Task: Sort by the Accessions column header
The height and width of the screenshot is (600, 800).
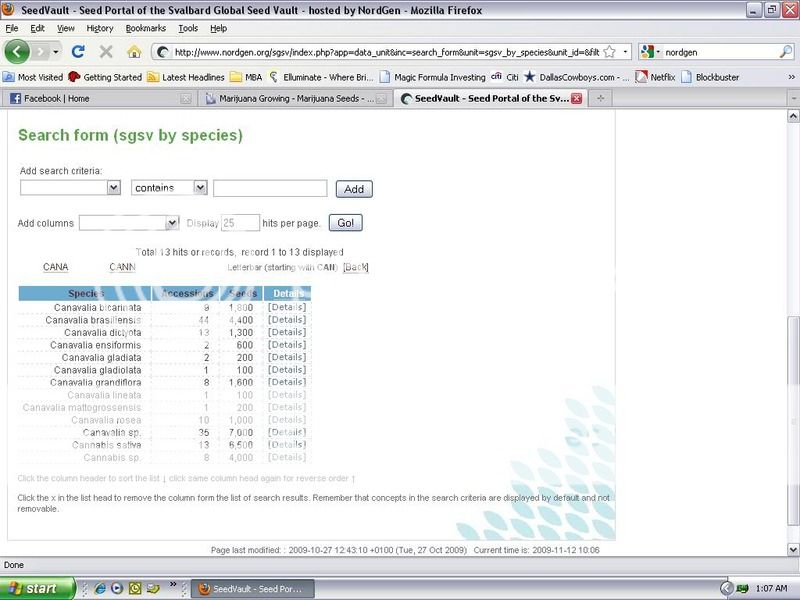Action: click(186, 293)
